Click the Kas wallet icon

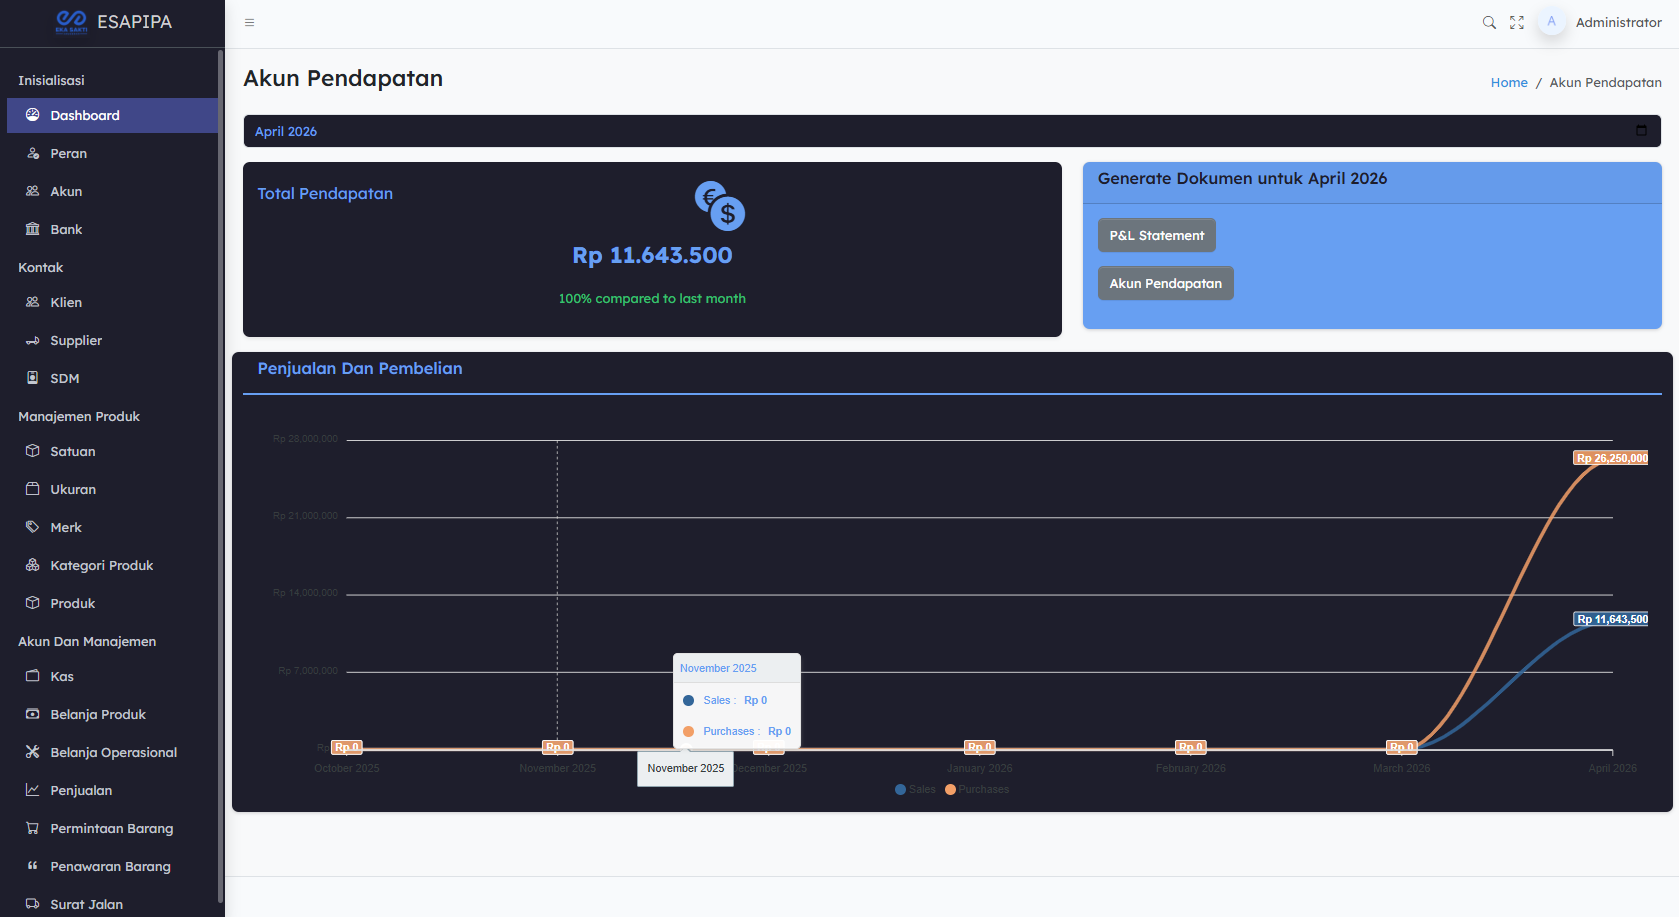click(33, 676)
